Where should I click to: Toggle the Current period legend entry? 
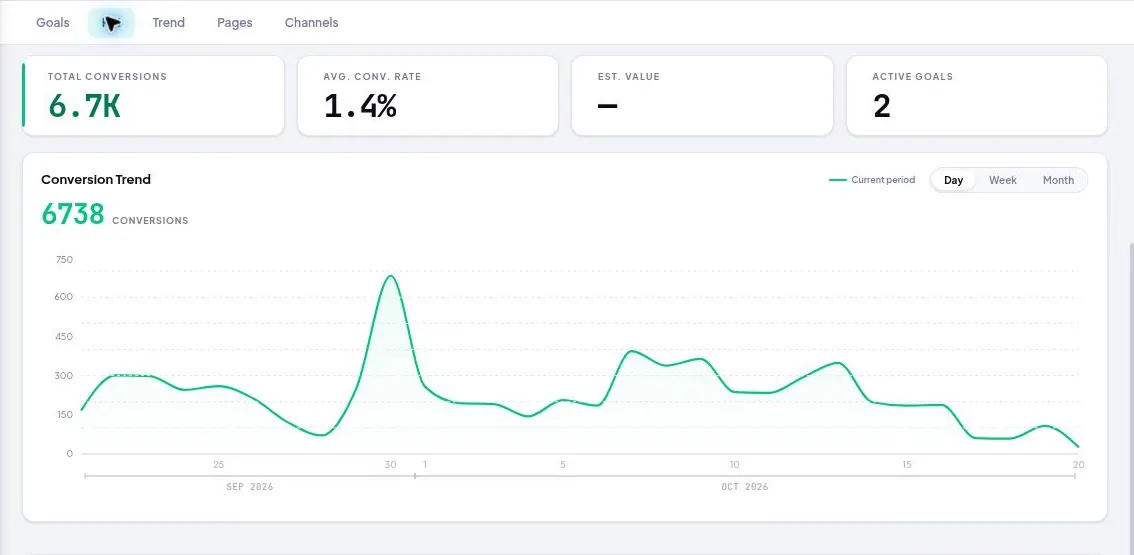point(872,180)
